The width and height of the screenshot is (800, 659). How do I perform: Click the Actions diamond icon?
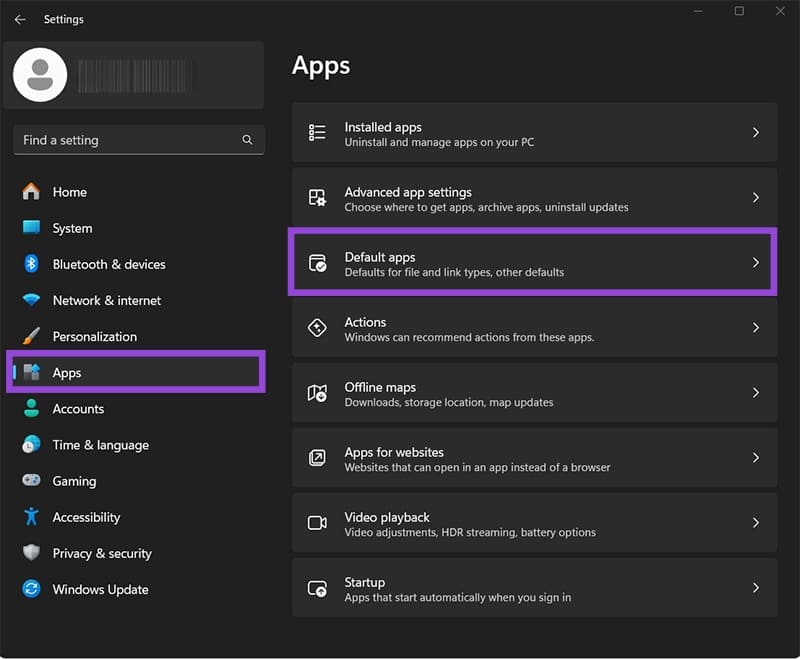317,327
